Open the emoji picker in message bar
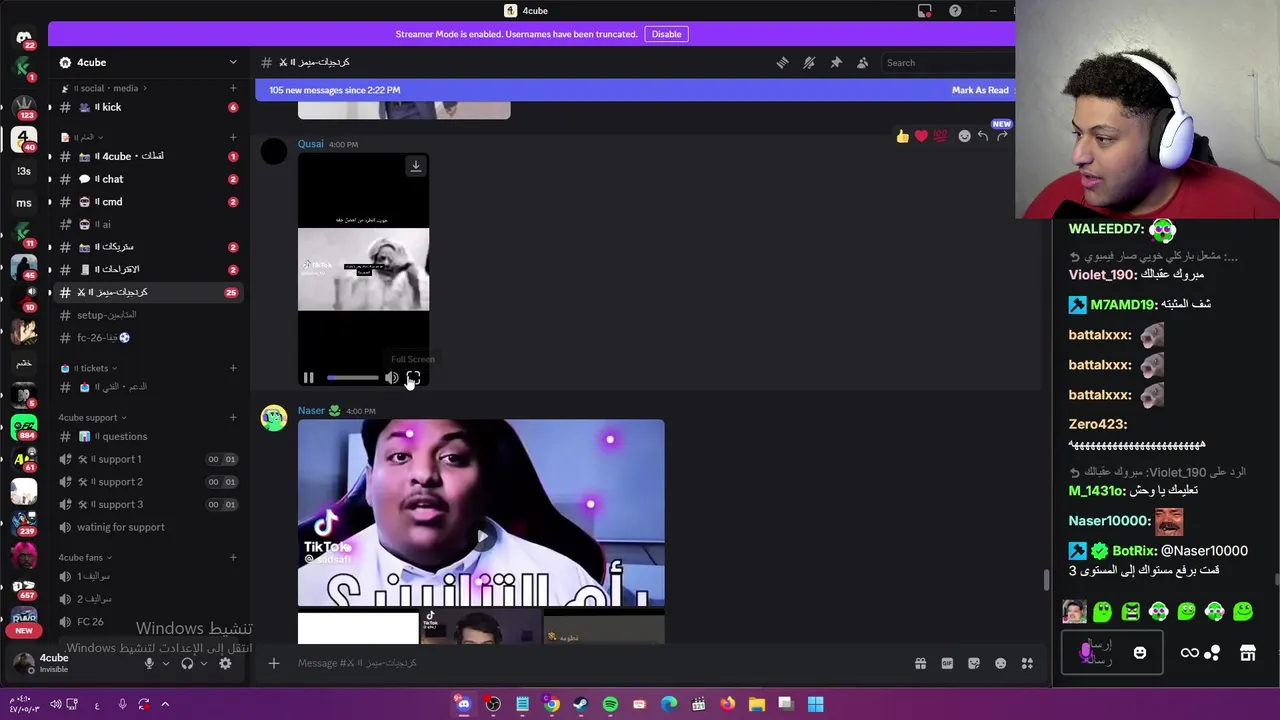1280x720 pixels. click(x=1000, y=663)
